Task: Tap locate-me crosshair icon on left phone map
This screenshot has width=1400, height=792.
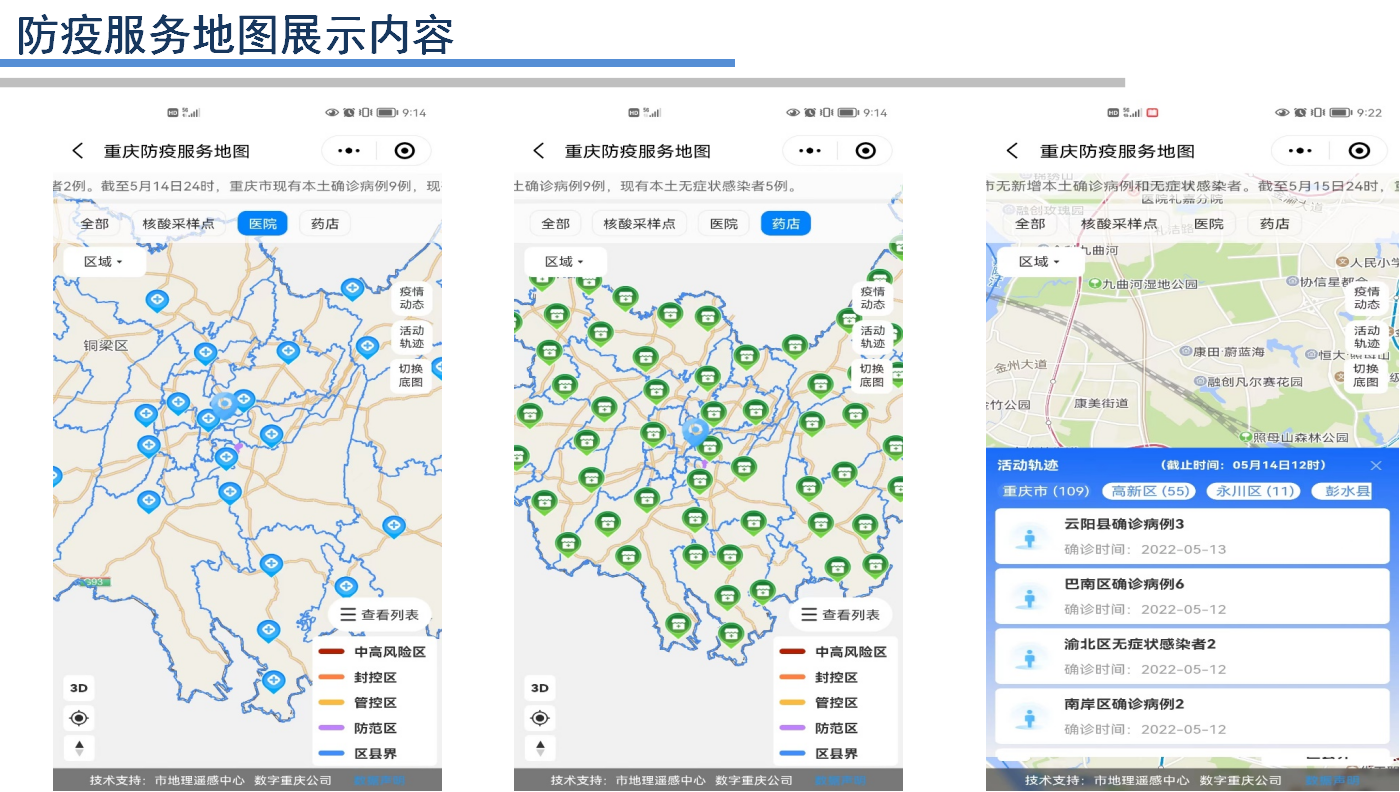Action: 79,717
